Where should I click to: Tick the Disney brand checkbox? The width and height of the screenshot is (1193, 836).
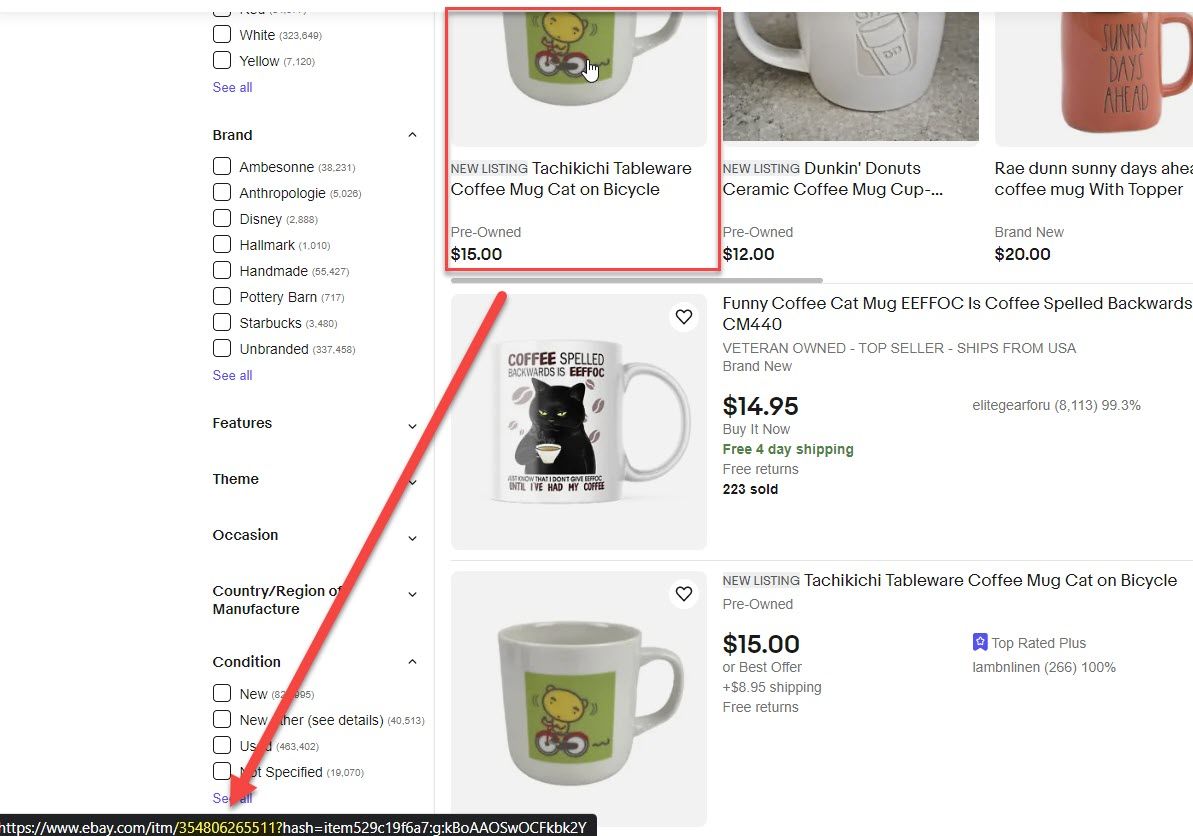221,218
